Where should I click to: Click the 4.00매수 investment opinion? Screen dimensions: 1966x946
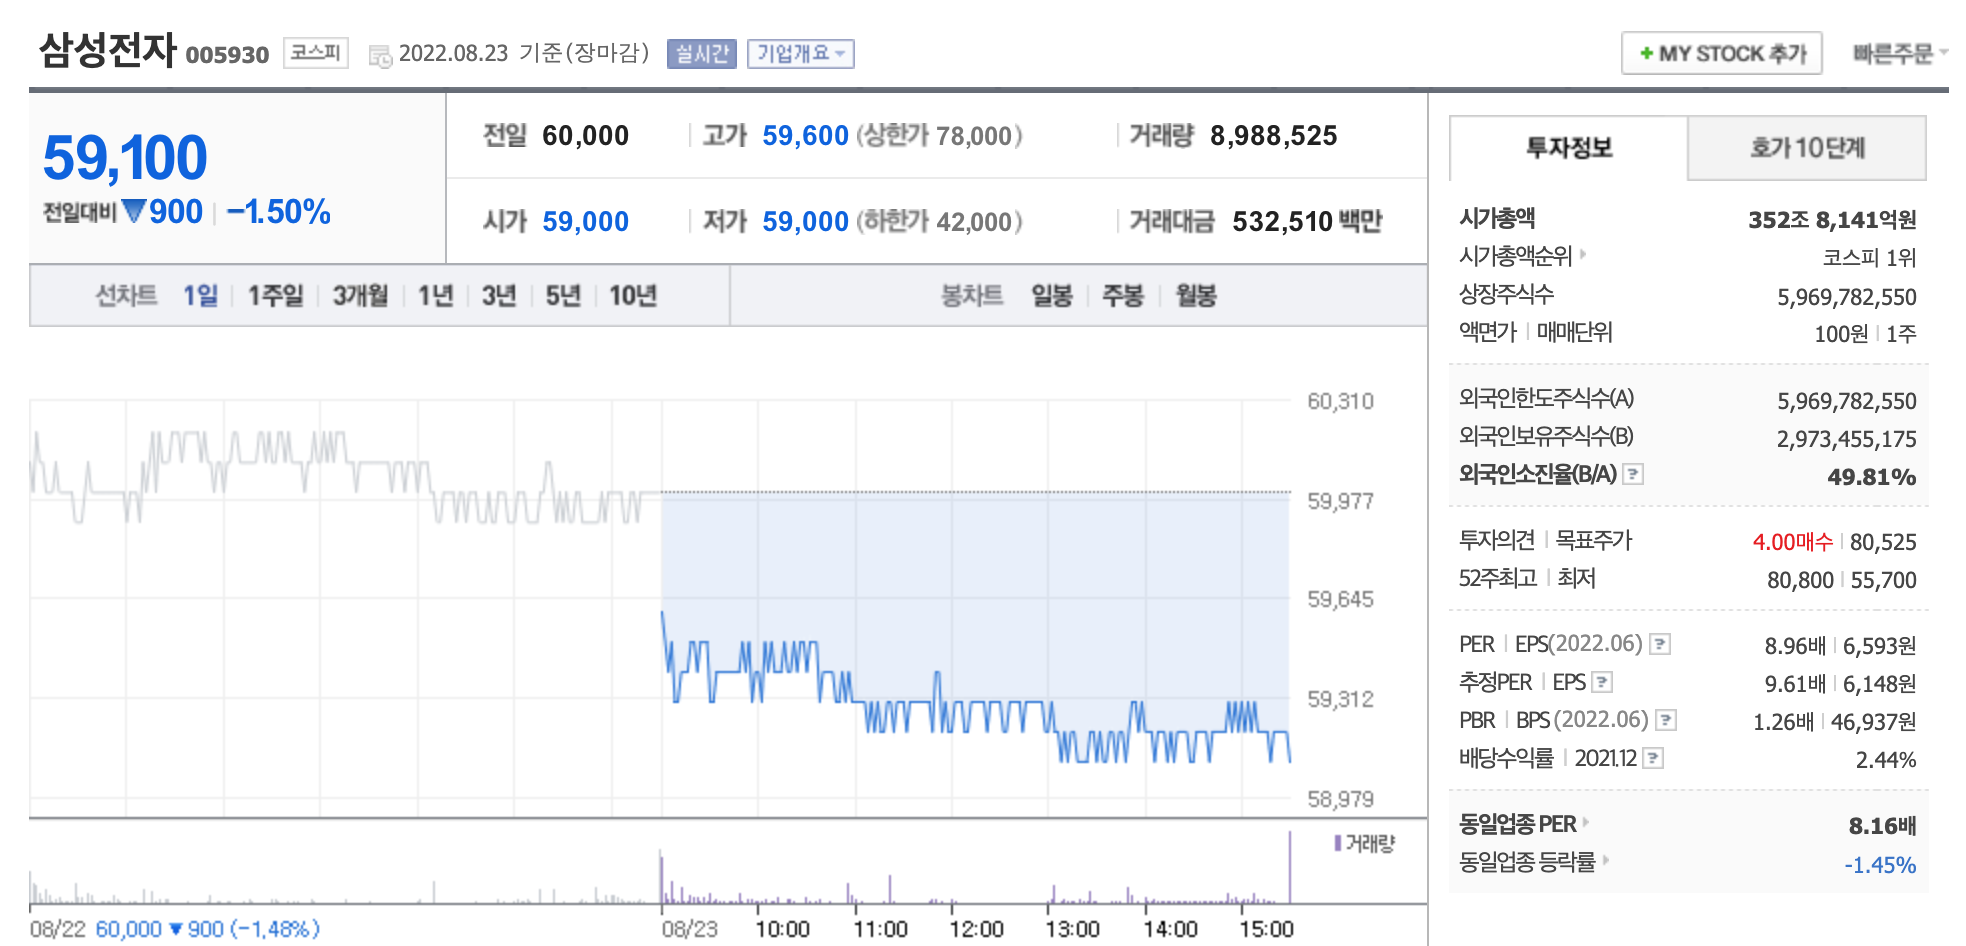coord(1792,542)
